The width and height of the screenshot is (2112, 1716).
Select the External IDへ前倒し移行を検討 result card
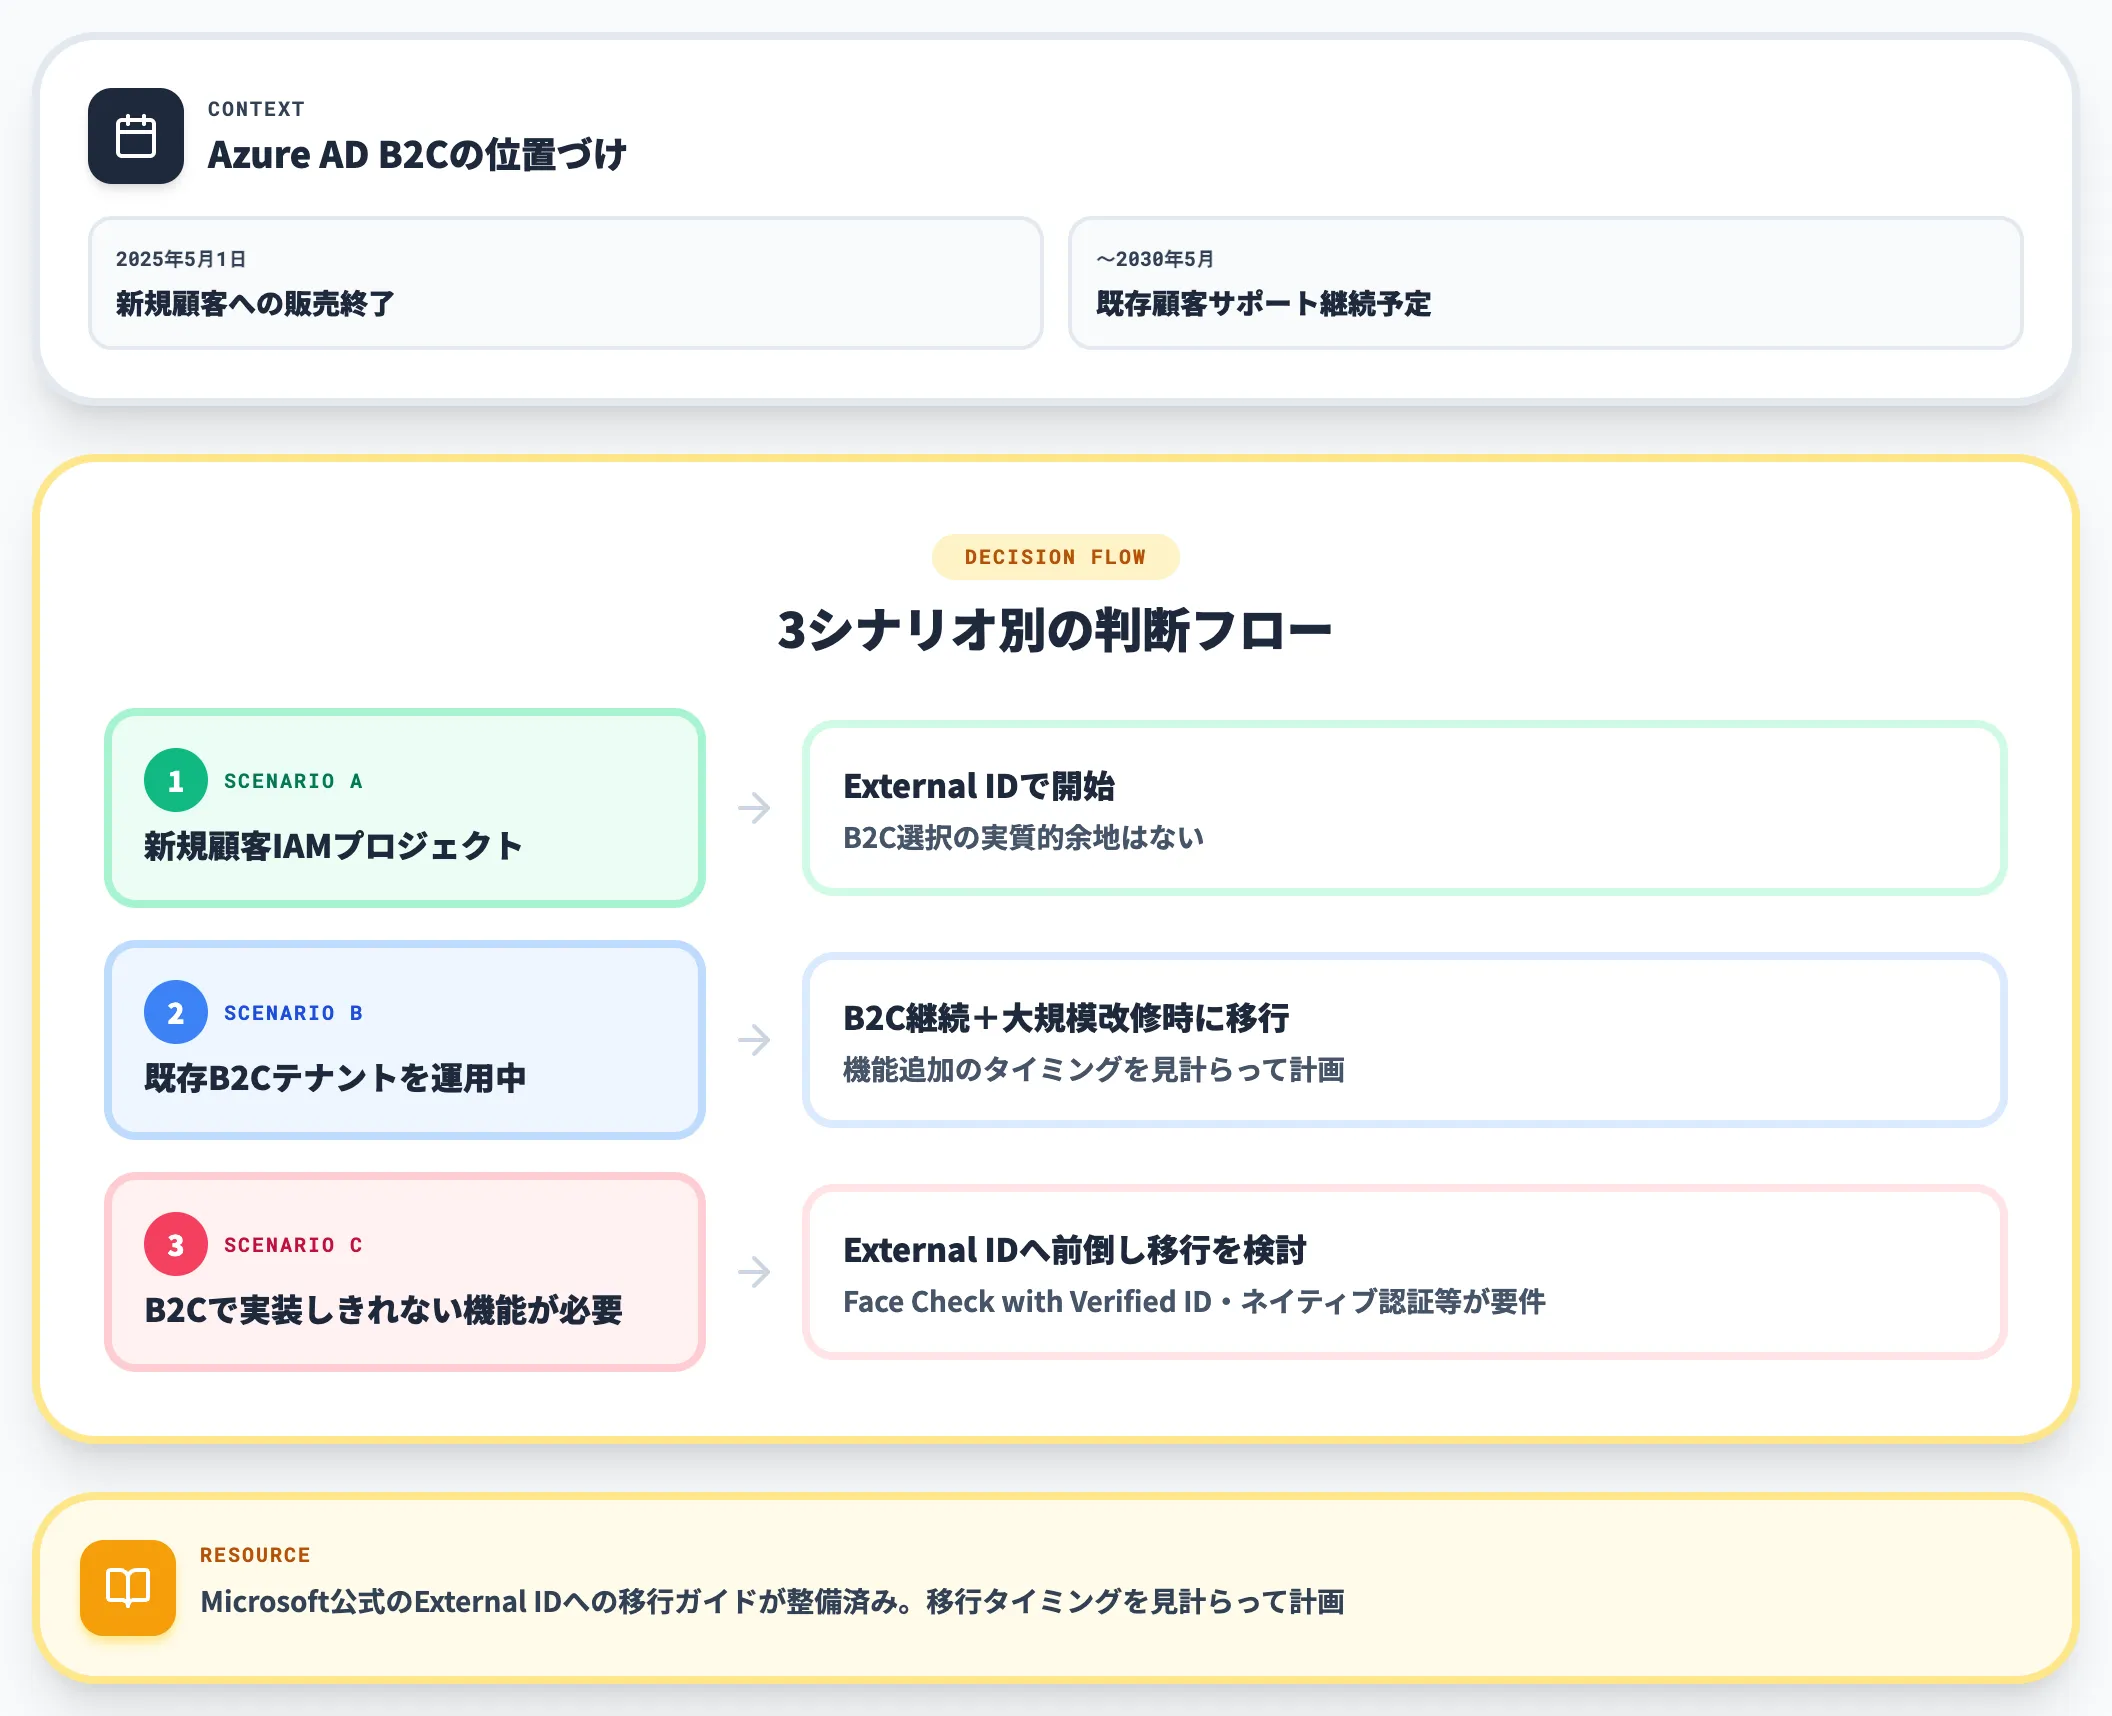pyautogui.click(x=1404, y=1272)
